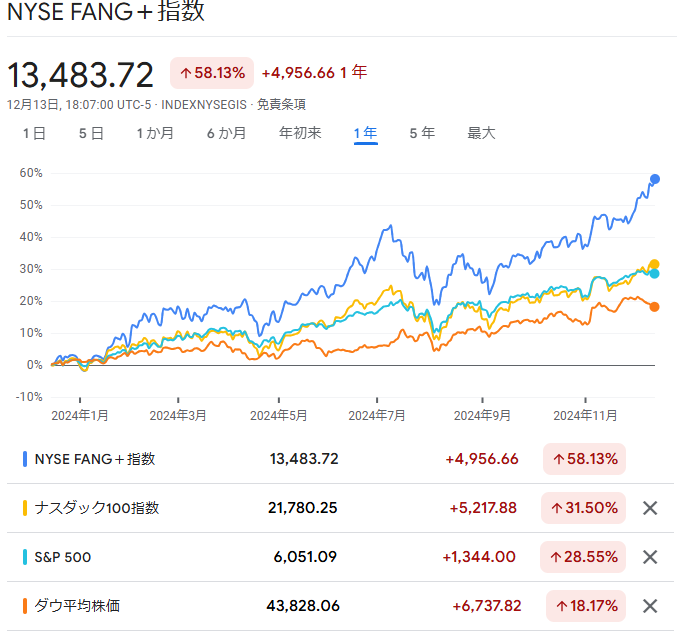The width and height of the screenshot is (677, 635).
Task: Click the 50% y-axis label
Action: tap(31, 205)
